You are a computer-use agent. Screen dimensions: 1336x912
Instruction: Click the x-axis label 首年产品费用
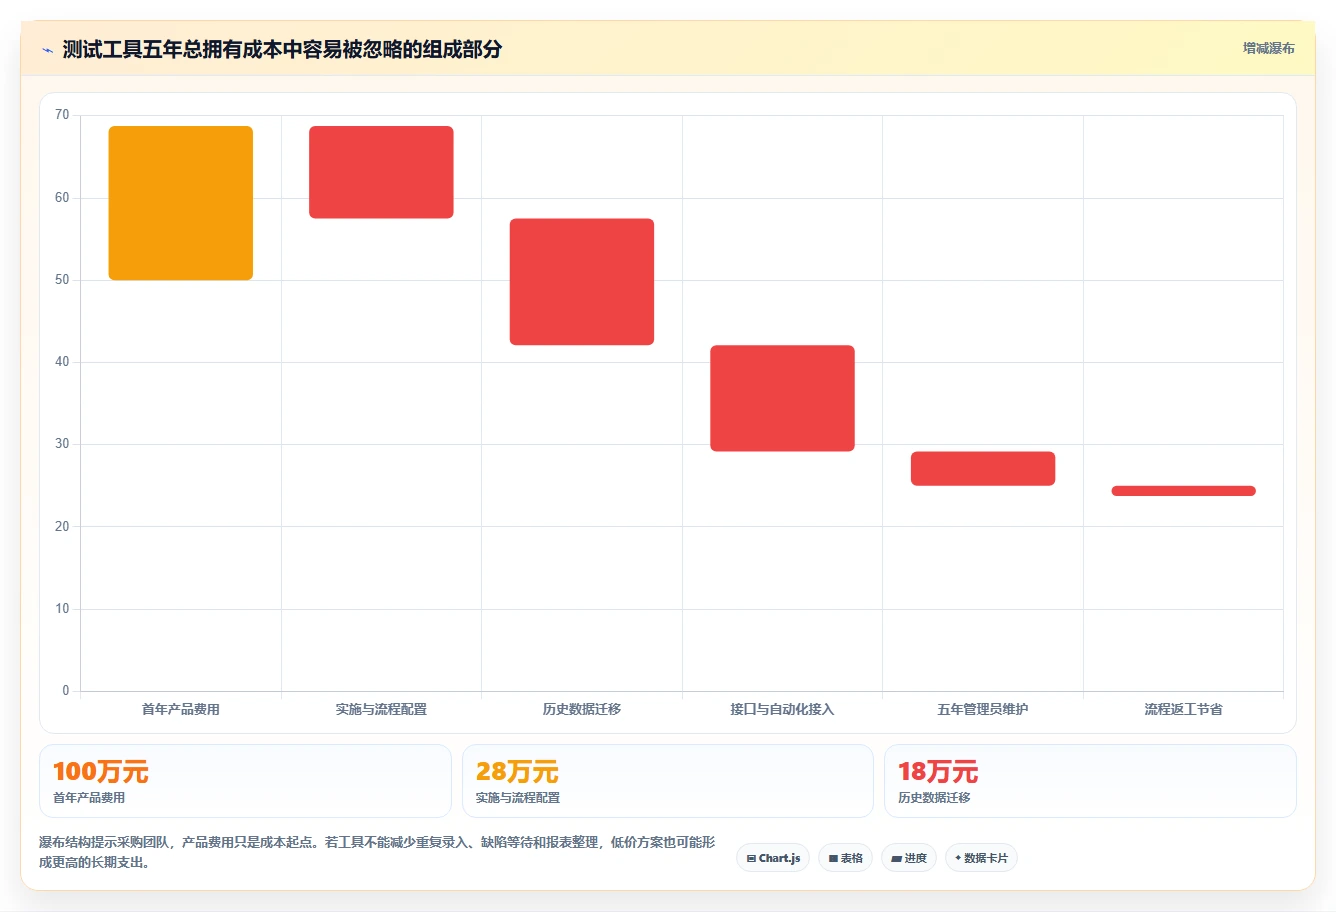click(181, 709)
